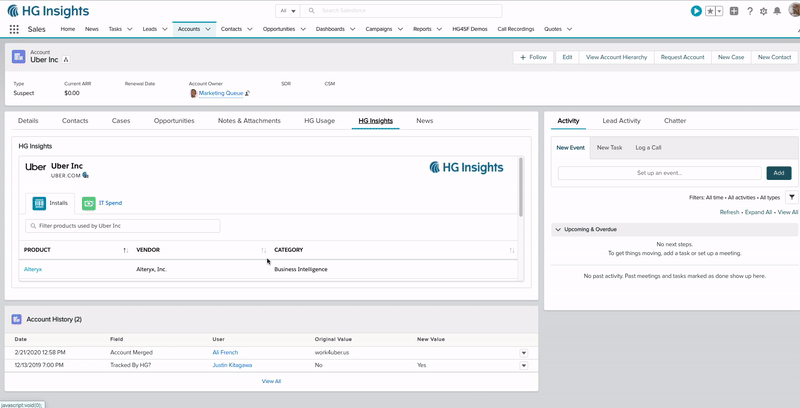Open the Help question mark icon
This screenshot has width=800, height=408.
coord(749,11)
